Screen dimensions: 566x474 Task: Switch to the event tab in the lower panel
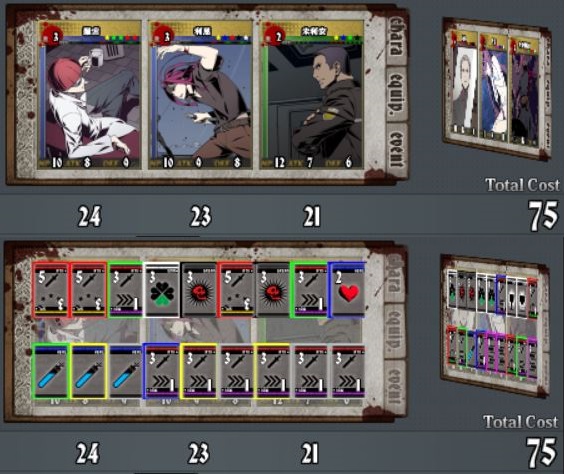[x=394, y=386]
